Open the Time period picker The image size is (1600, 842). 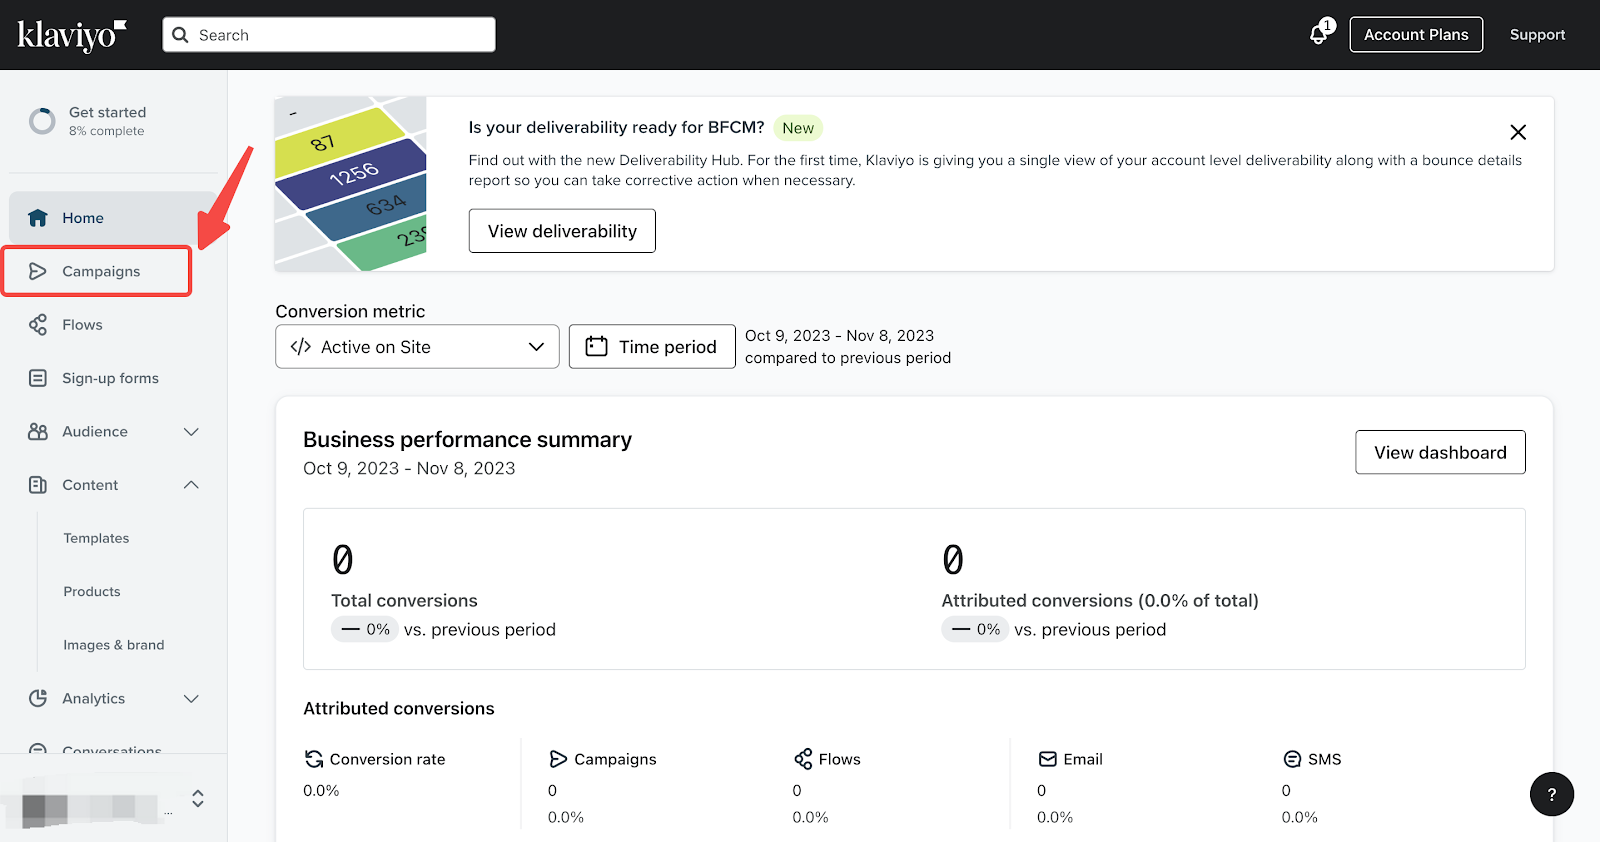pos(652,347)
